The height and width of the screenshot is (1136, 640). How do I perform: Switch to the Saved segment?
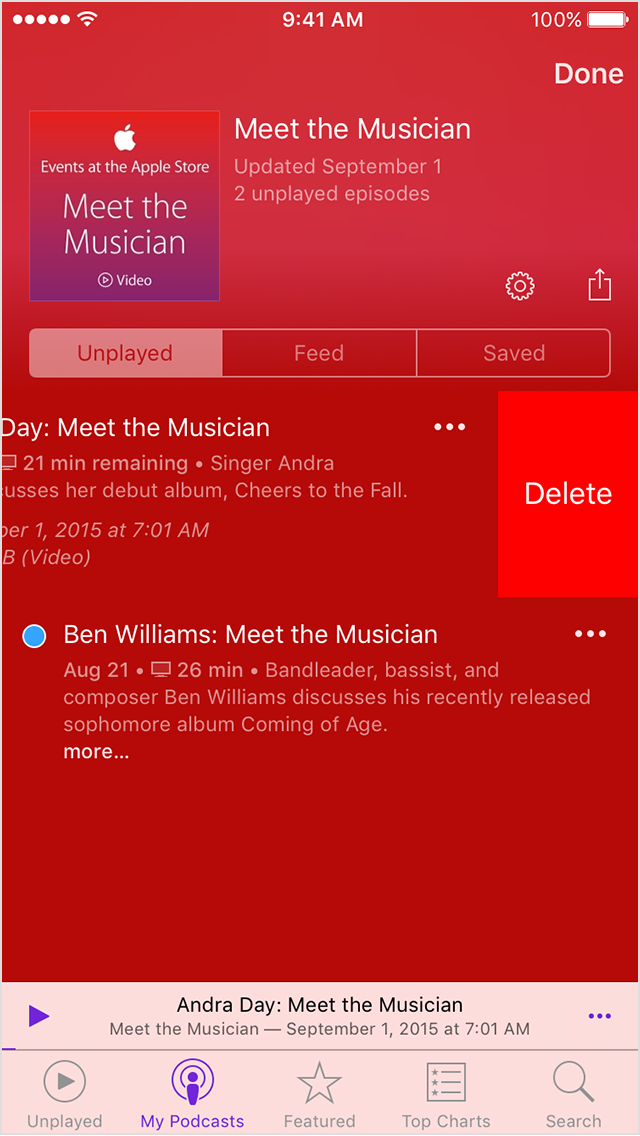[x=514, y=353]
